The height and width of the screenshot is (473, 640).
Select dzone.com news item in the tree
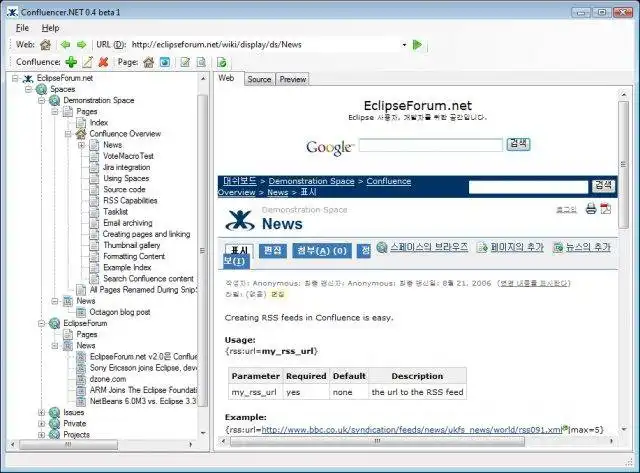pos(108,379)
